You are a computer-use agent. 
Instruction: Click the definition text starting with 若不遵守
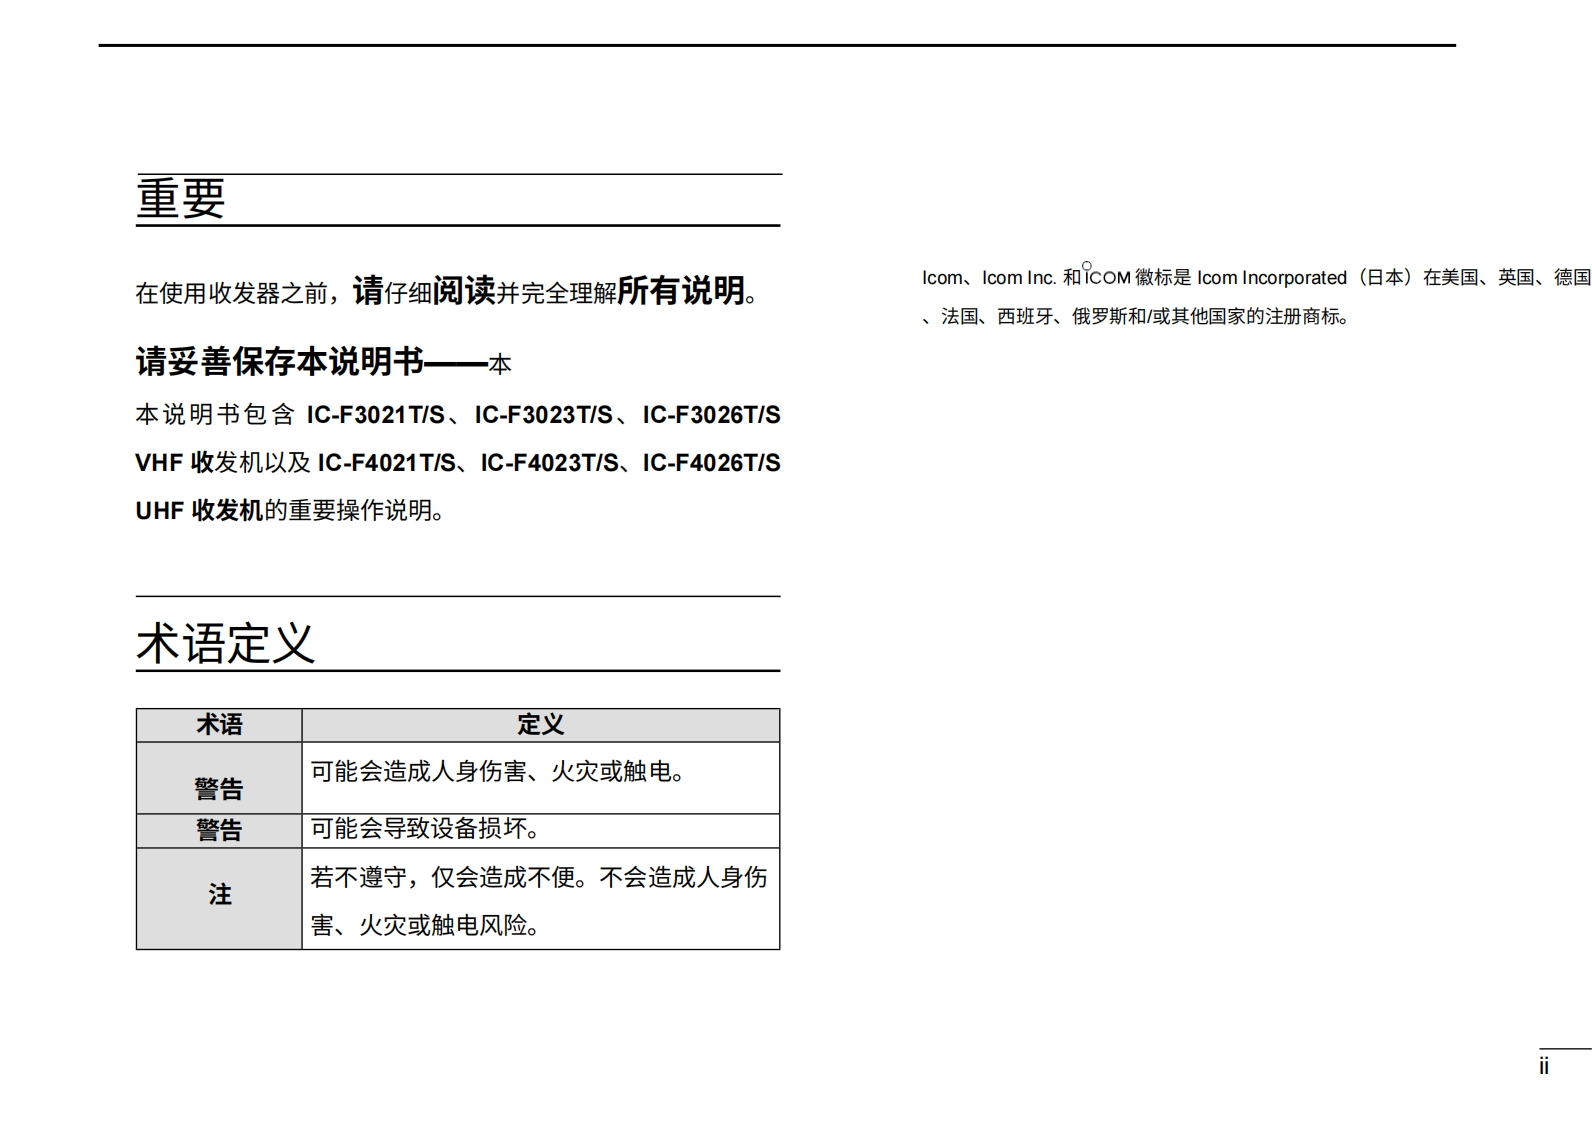[538, 878]
